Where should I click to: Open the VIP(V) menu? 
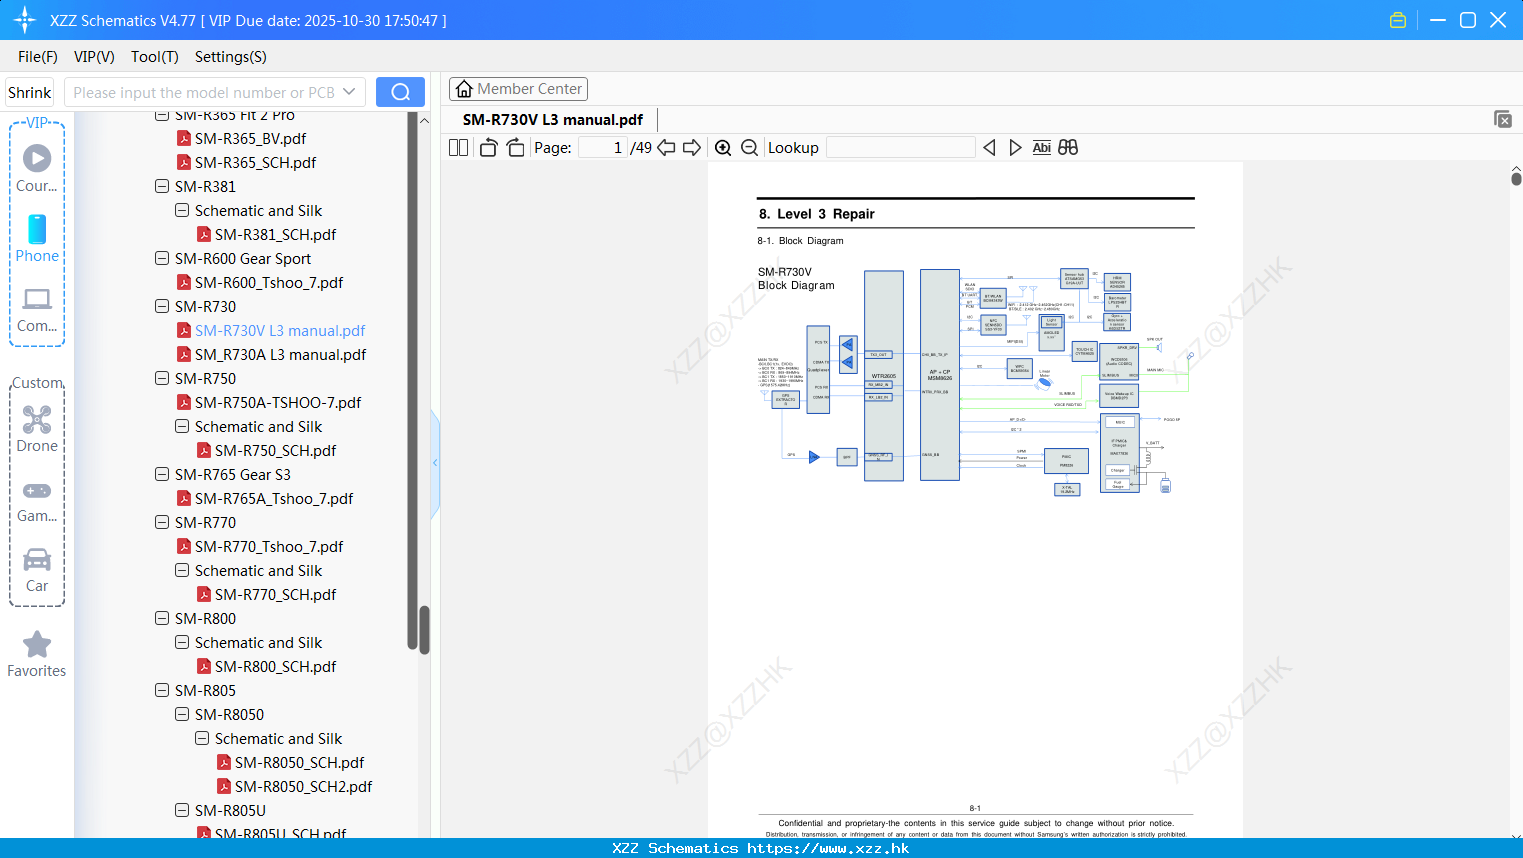click(x=94, y=56)
